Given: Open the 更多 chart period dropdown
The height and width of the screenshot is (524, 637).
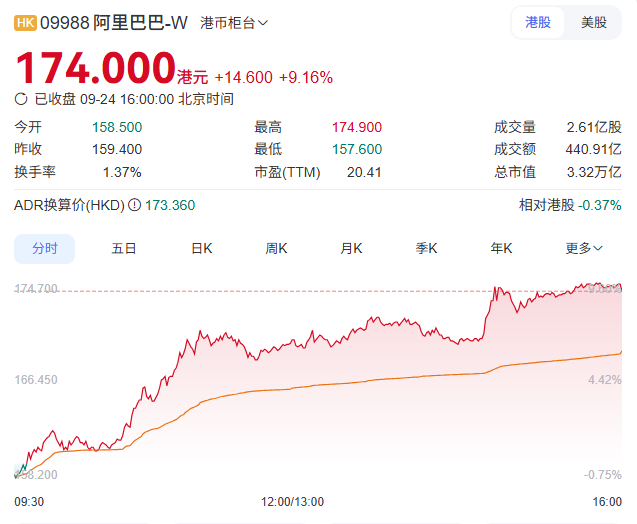Looking at the screenshot, I should pos(584,248).
